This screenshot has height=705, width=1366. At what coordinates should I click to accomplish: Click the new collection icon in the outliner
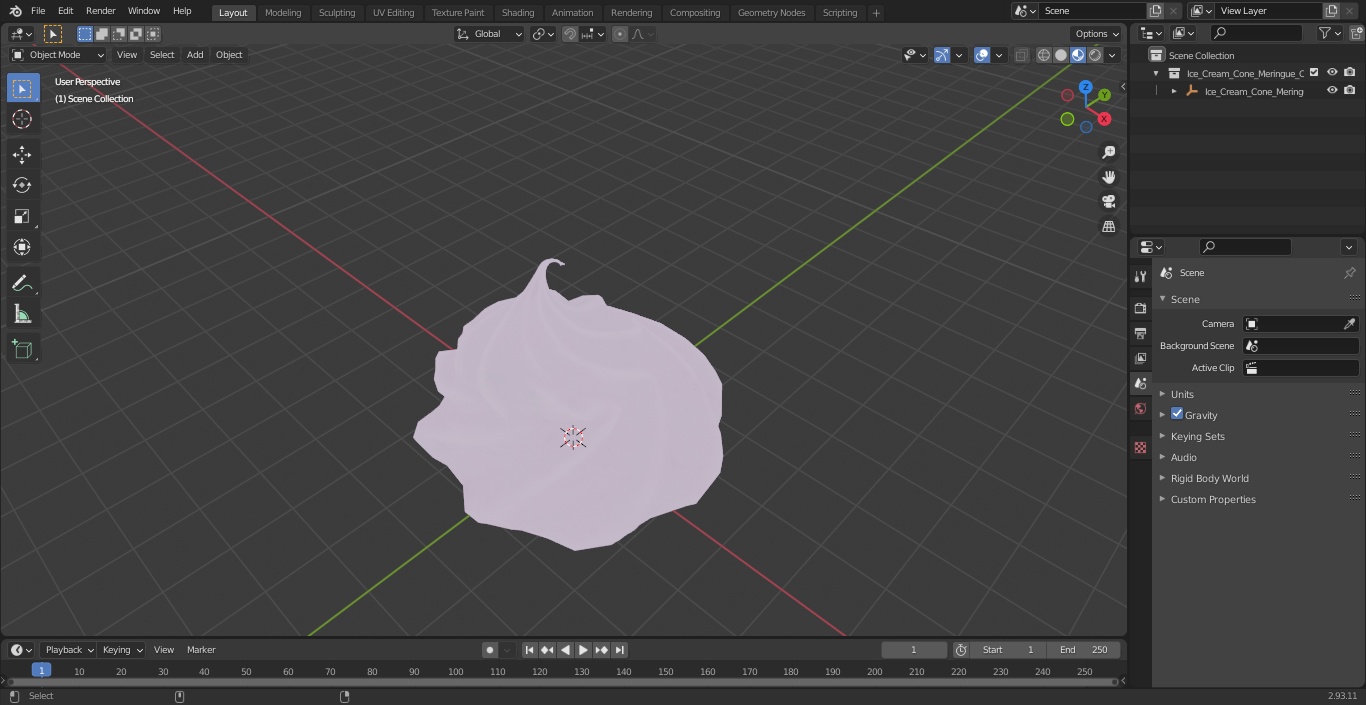(x=1356, y=33)
